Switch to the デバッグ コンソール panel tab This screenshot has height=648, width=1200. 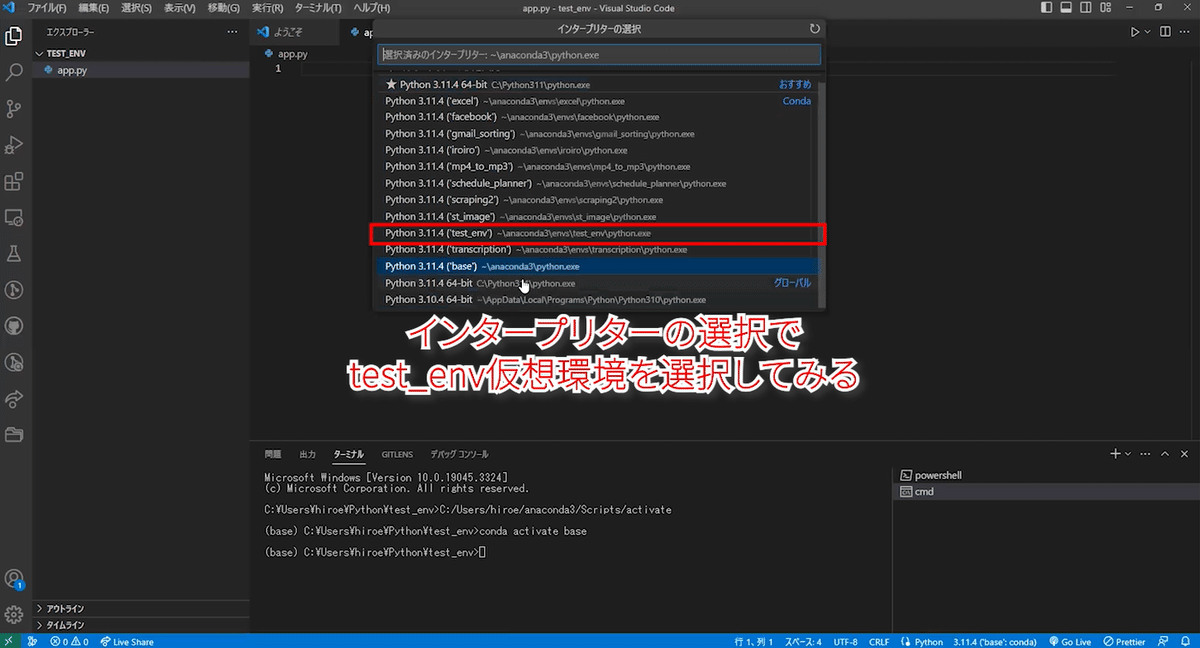(x=459, y=454)
